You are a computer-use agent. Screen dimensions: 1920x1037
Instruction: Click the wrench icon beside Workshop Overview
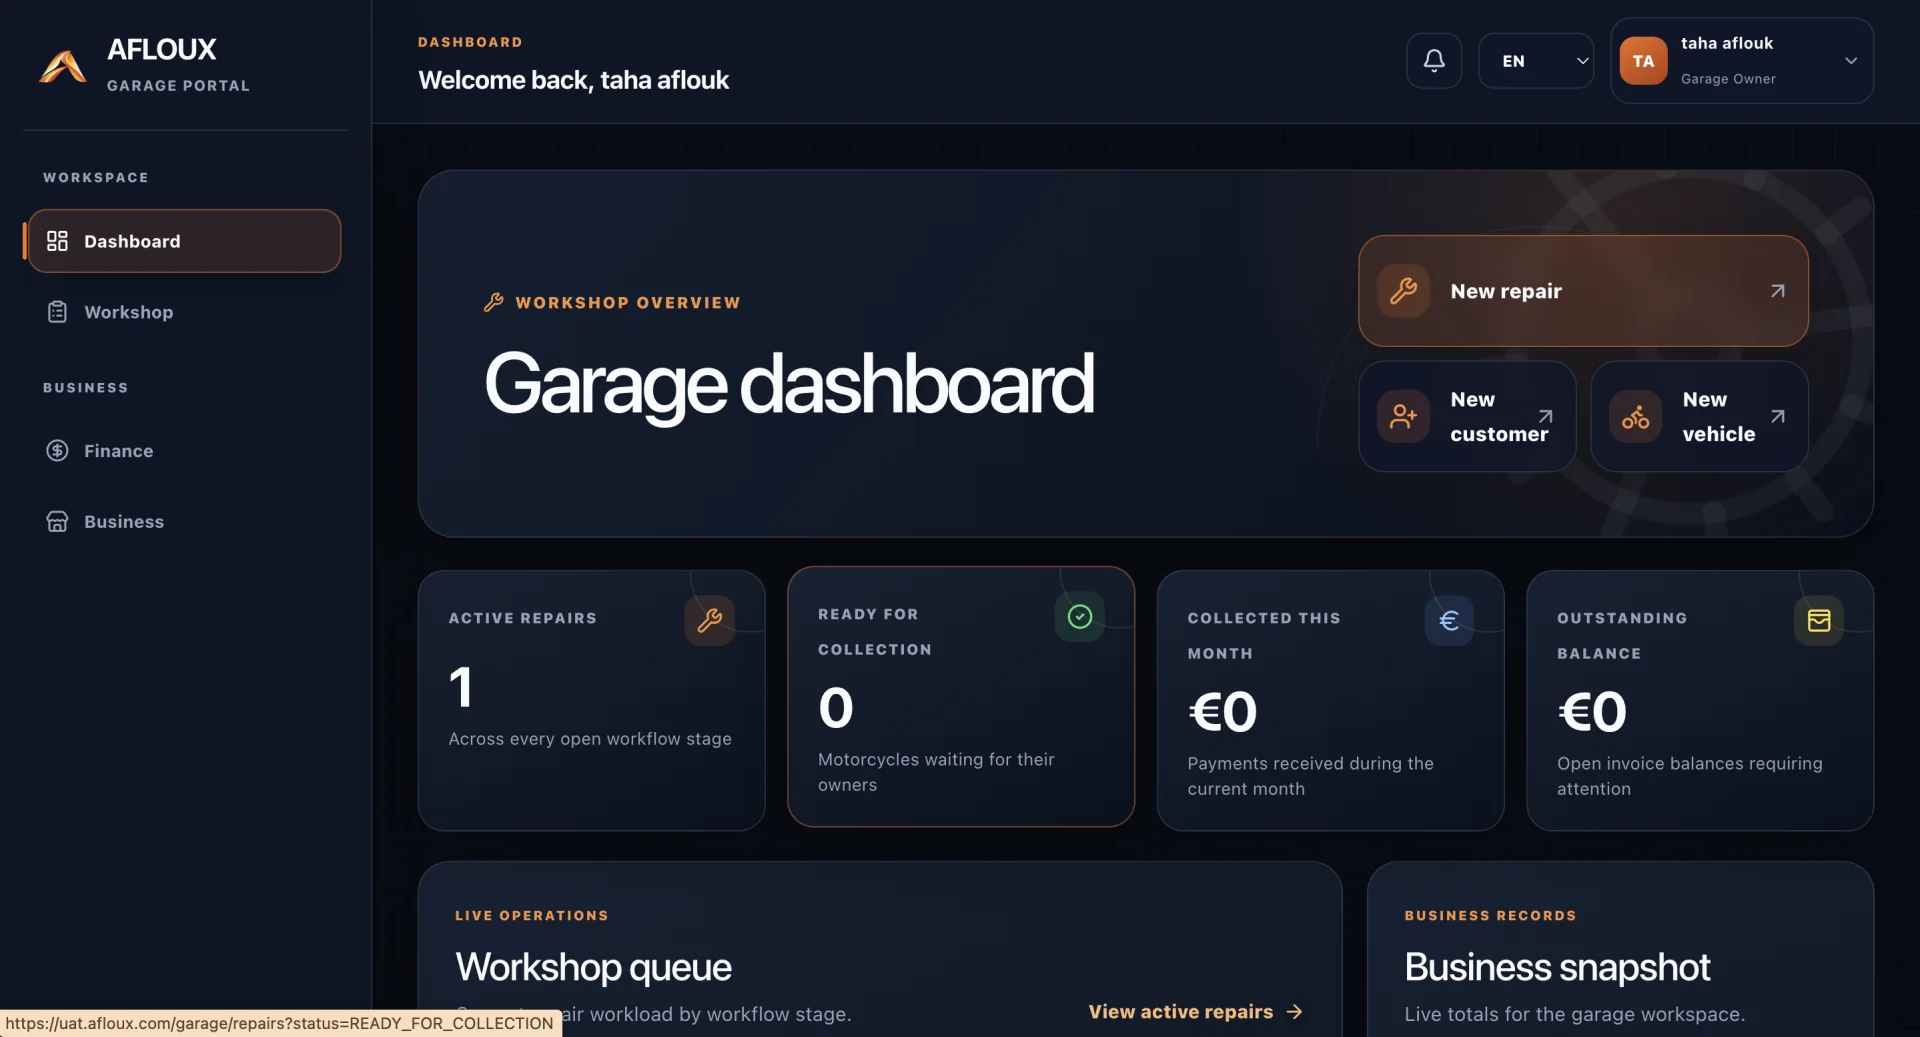(493, 302)
